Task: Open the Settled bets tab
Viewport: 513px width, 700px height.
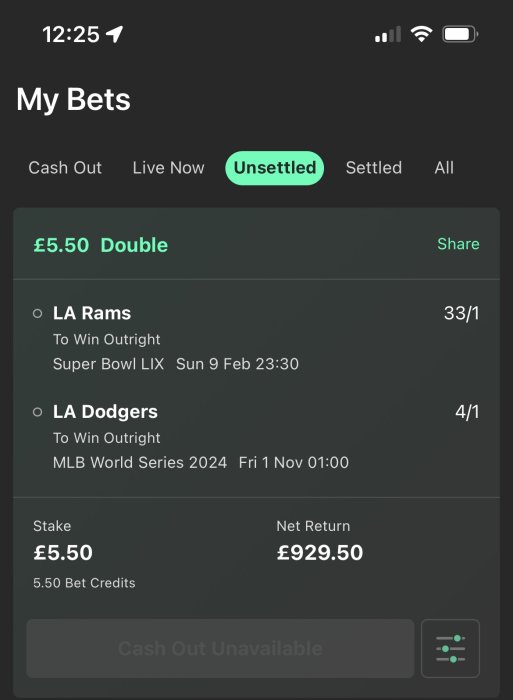Action: [374, 168]
